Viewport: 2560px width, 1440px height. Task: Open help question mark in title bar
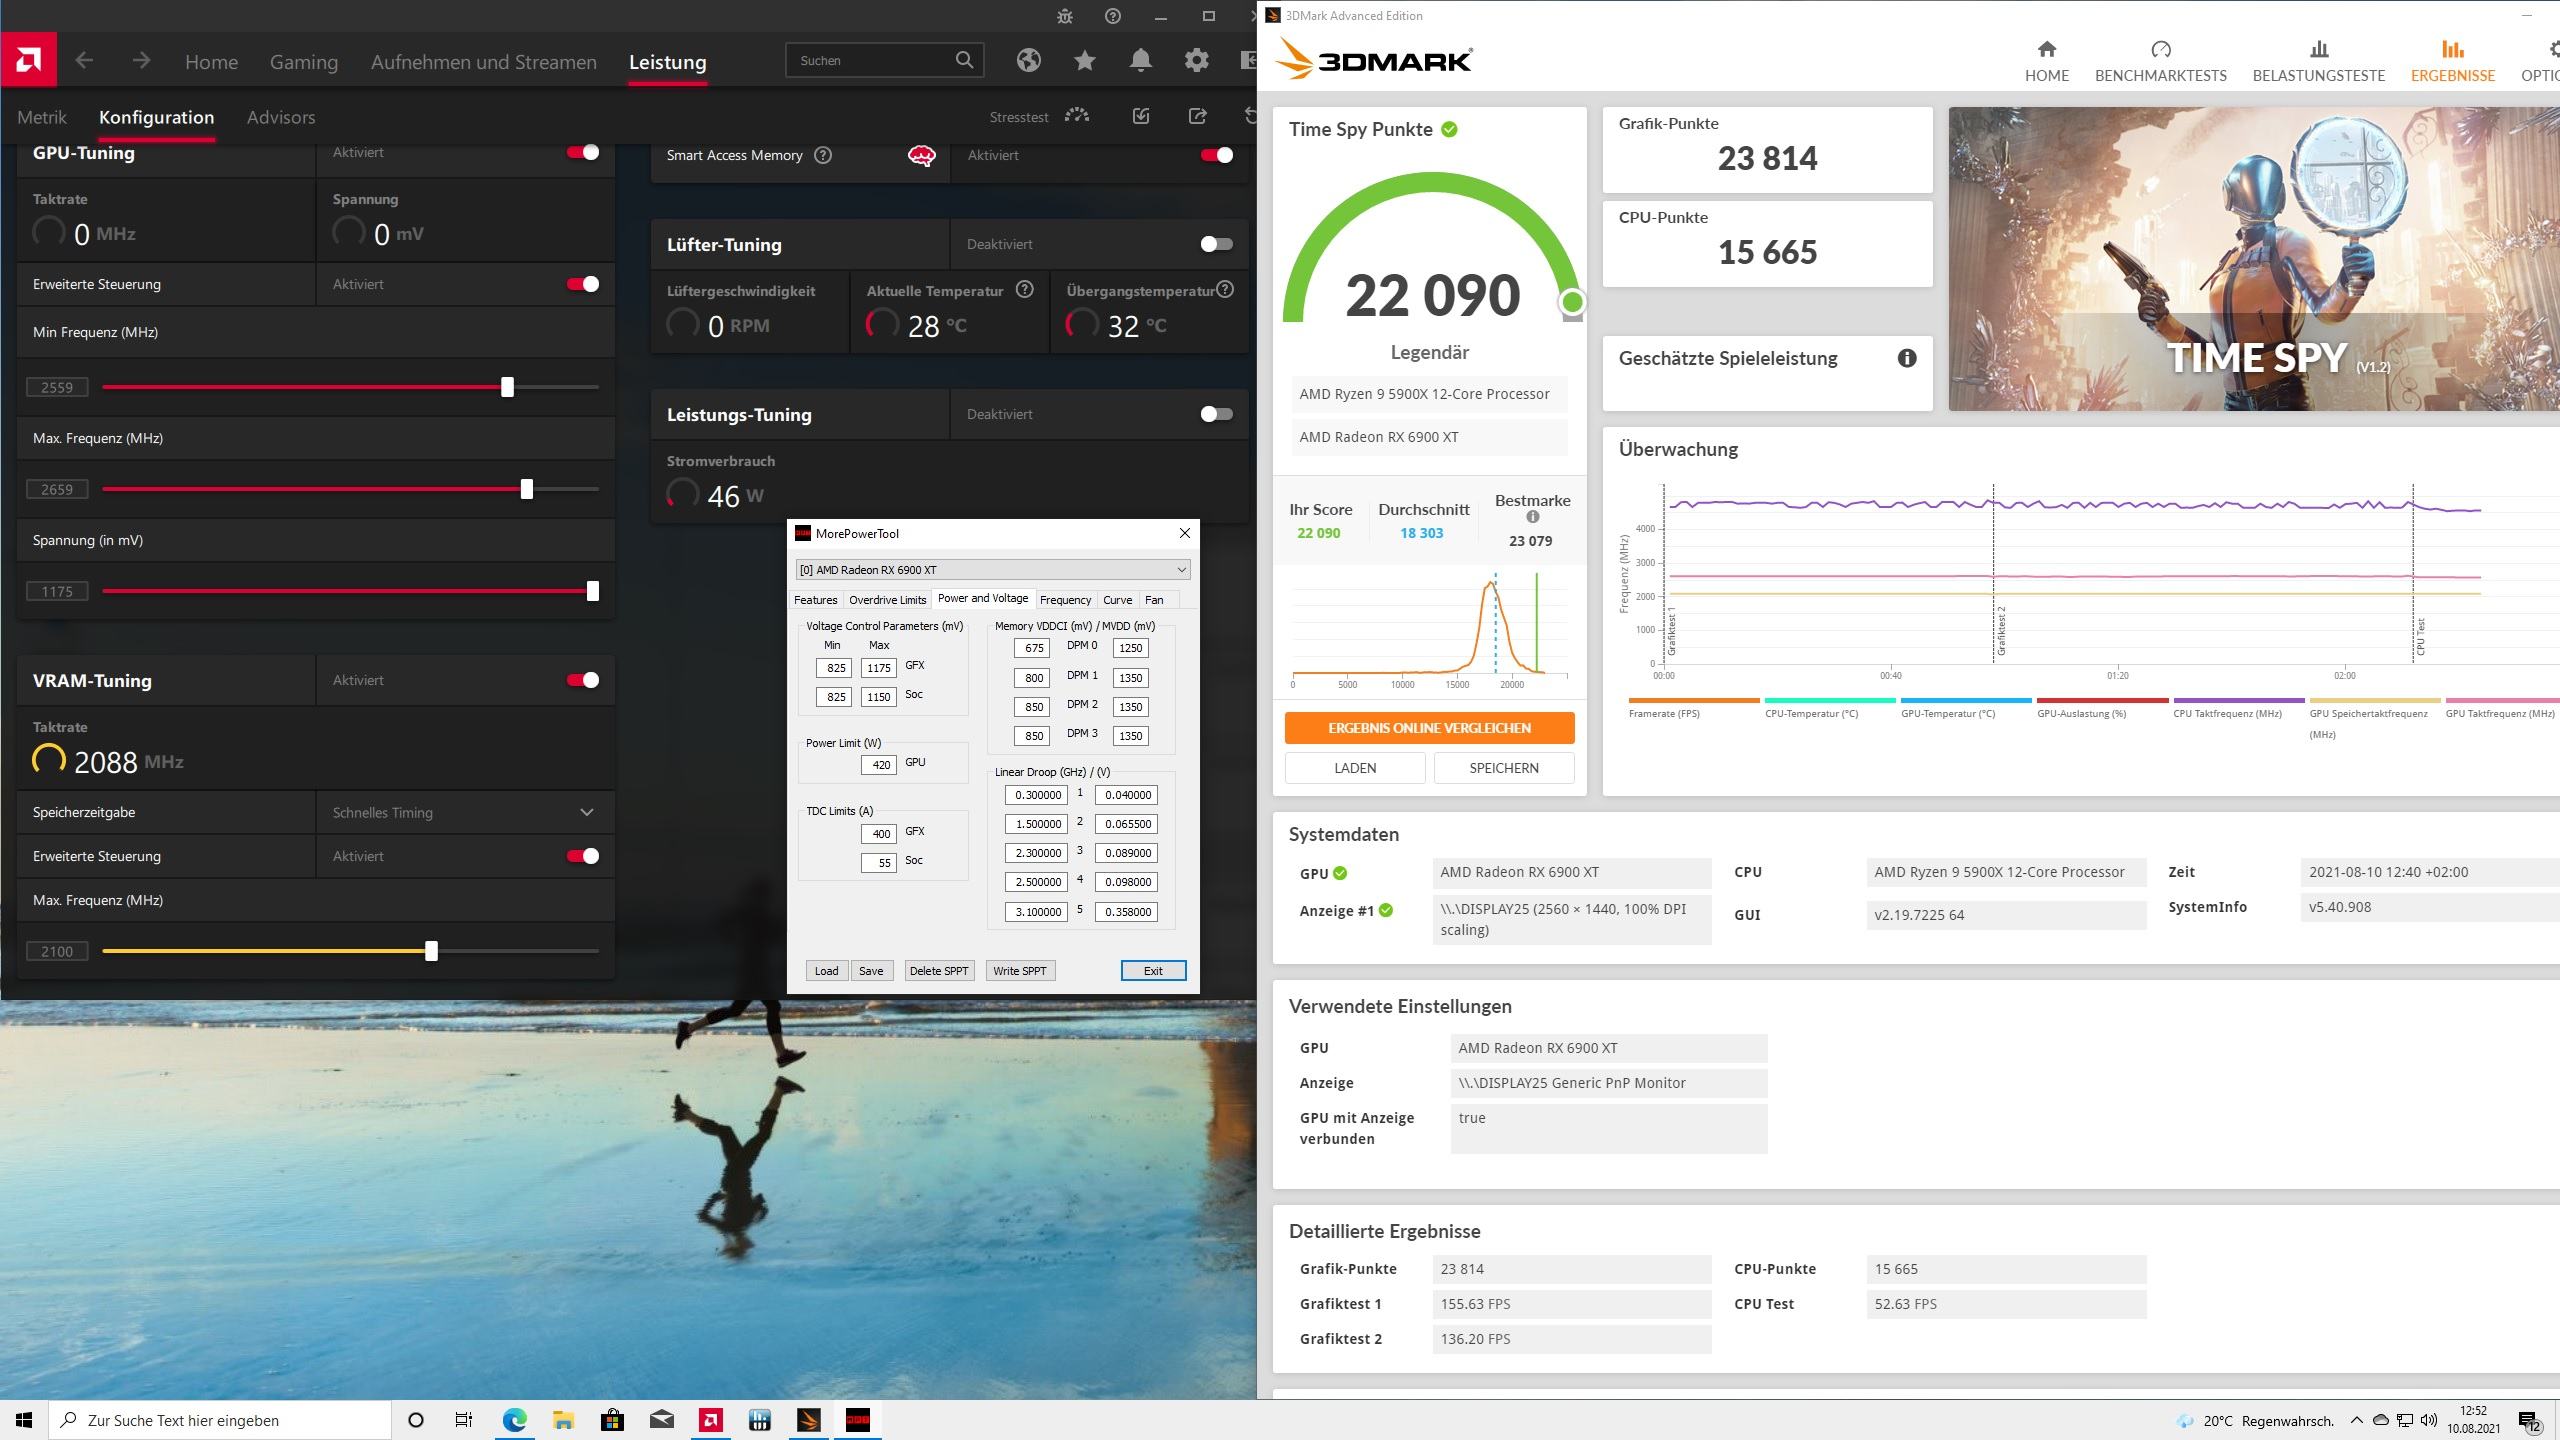[x=1113, y=16]
